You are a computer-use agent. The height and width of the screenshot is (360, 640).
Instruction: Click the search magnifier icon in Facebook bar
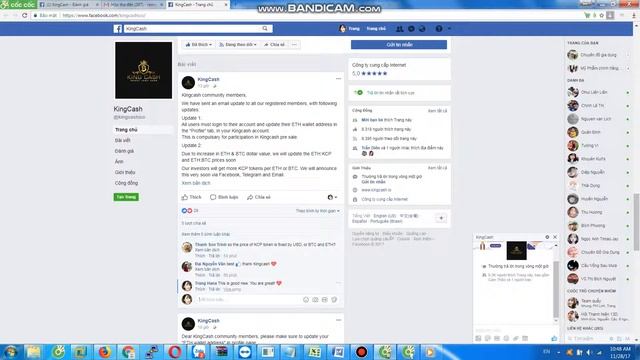coord(265,29)
